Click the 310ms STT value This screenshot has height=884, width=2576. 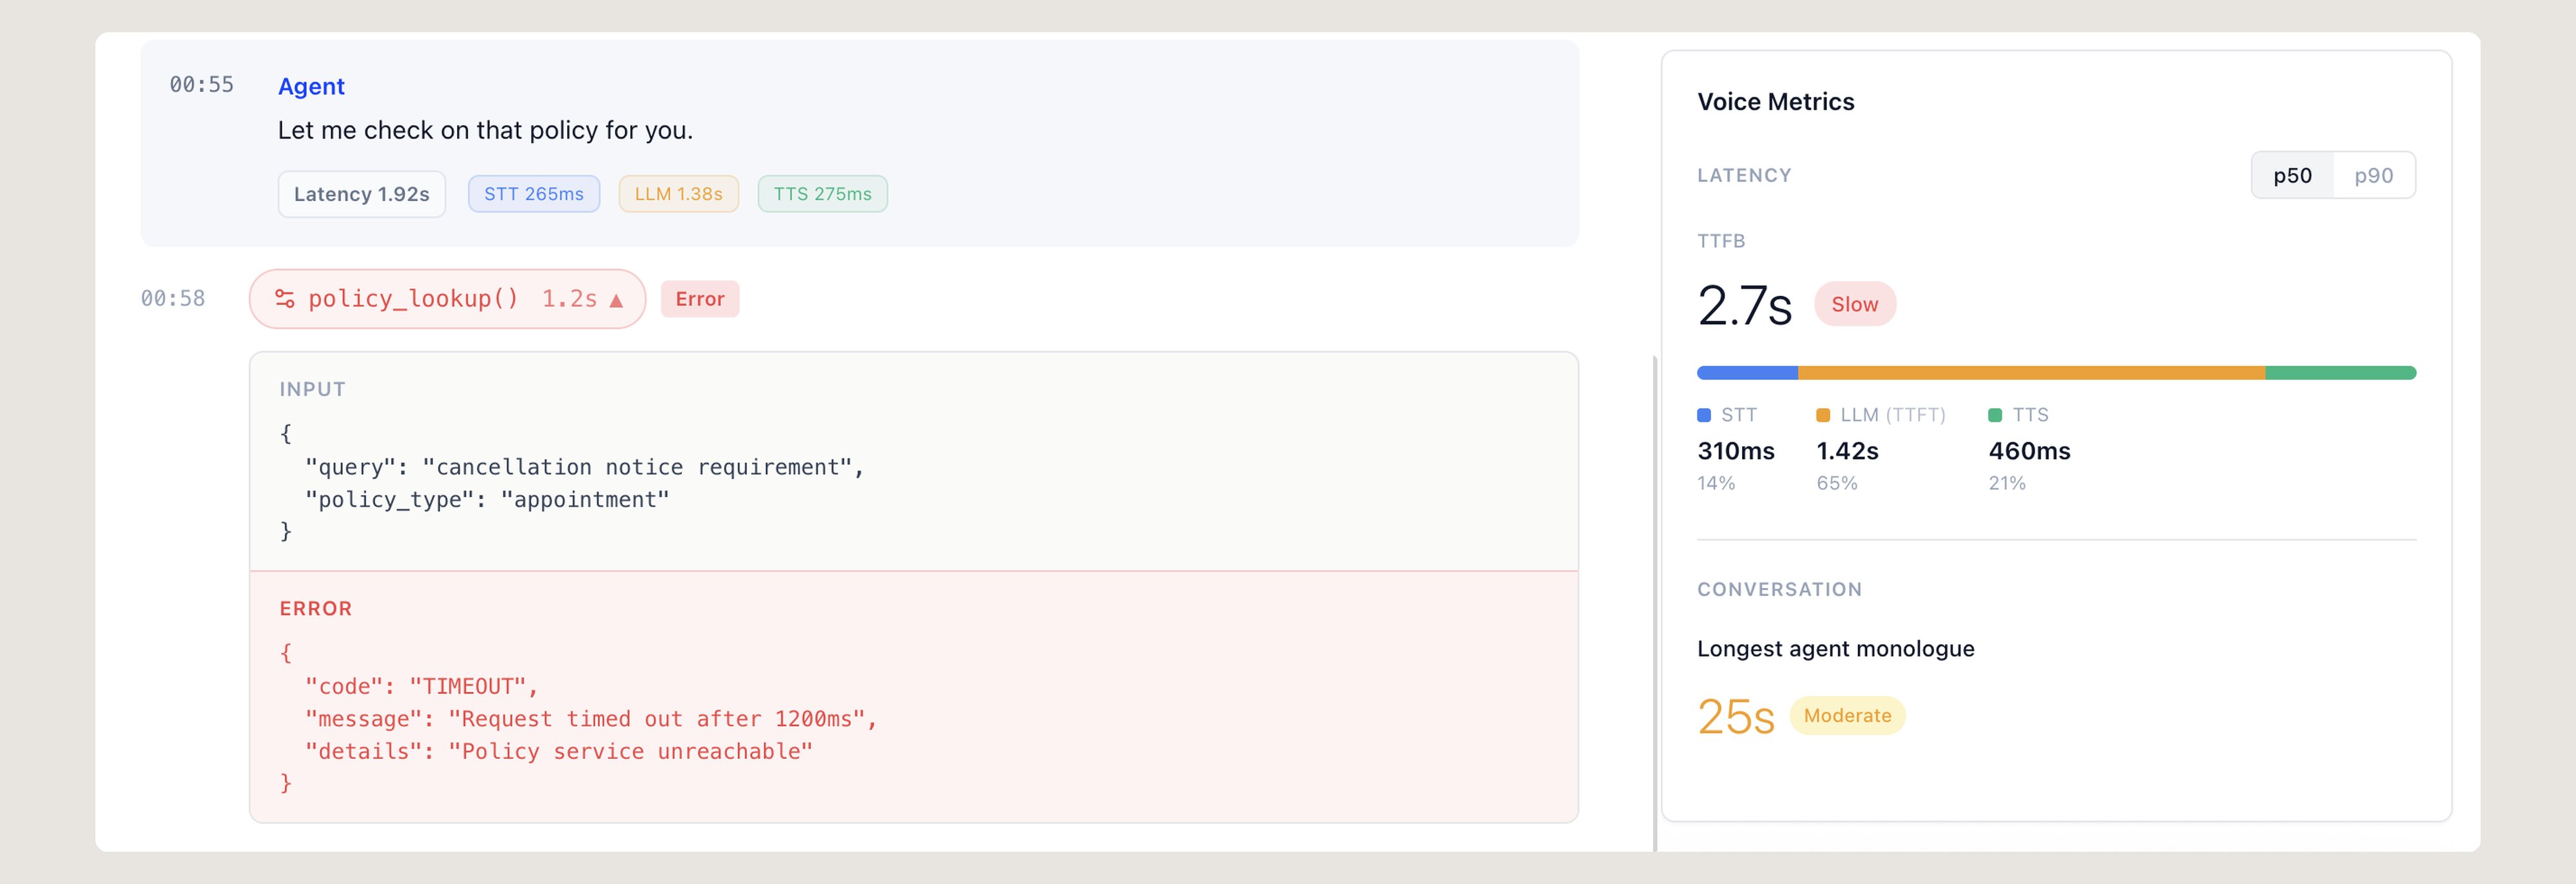tap(1736, 451)
